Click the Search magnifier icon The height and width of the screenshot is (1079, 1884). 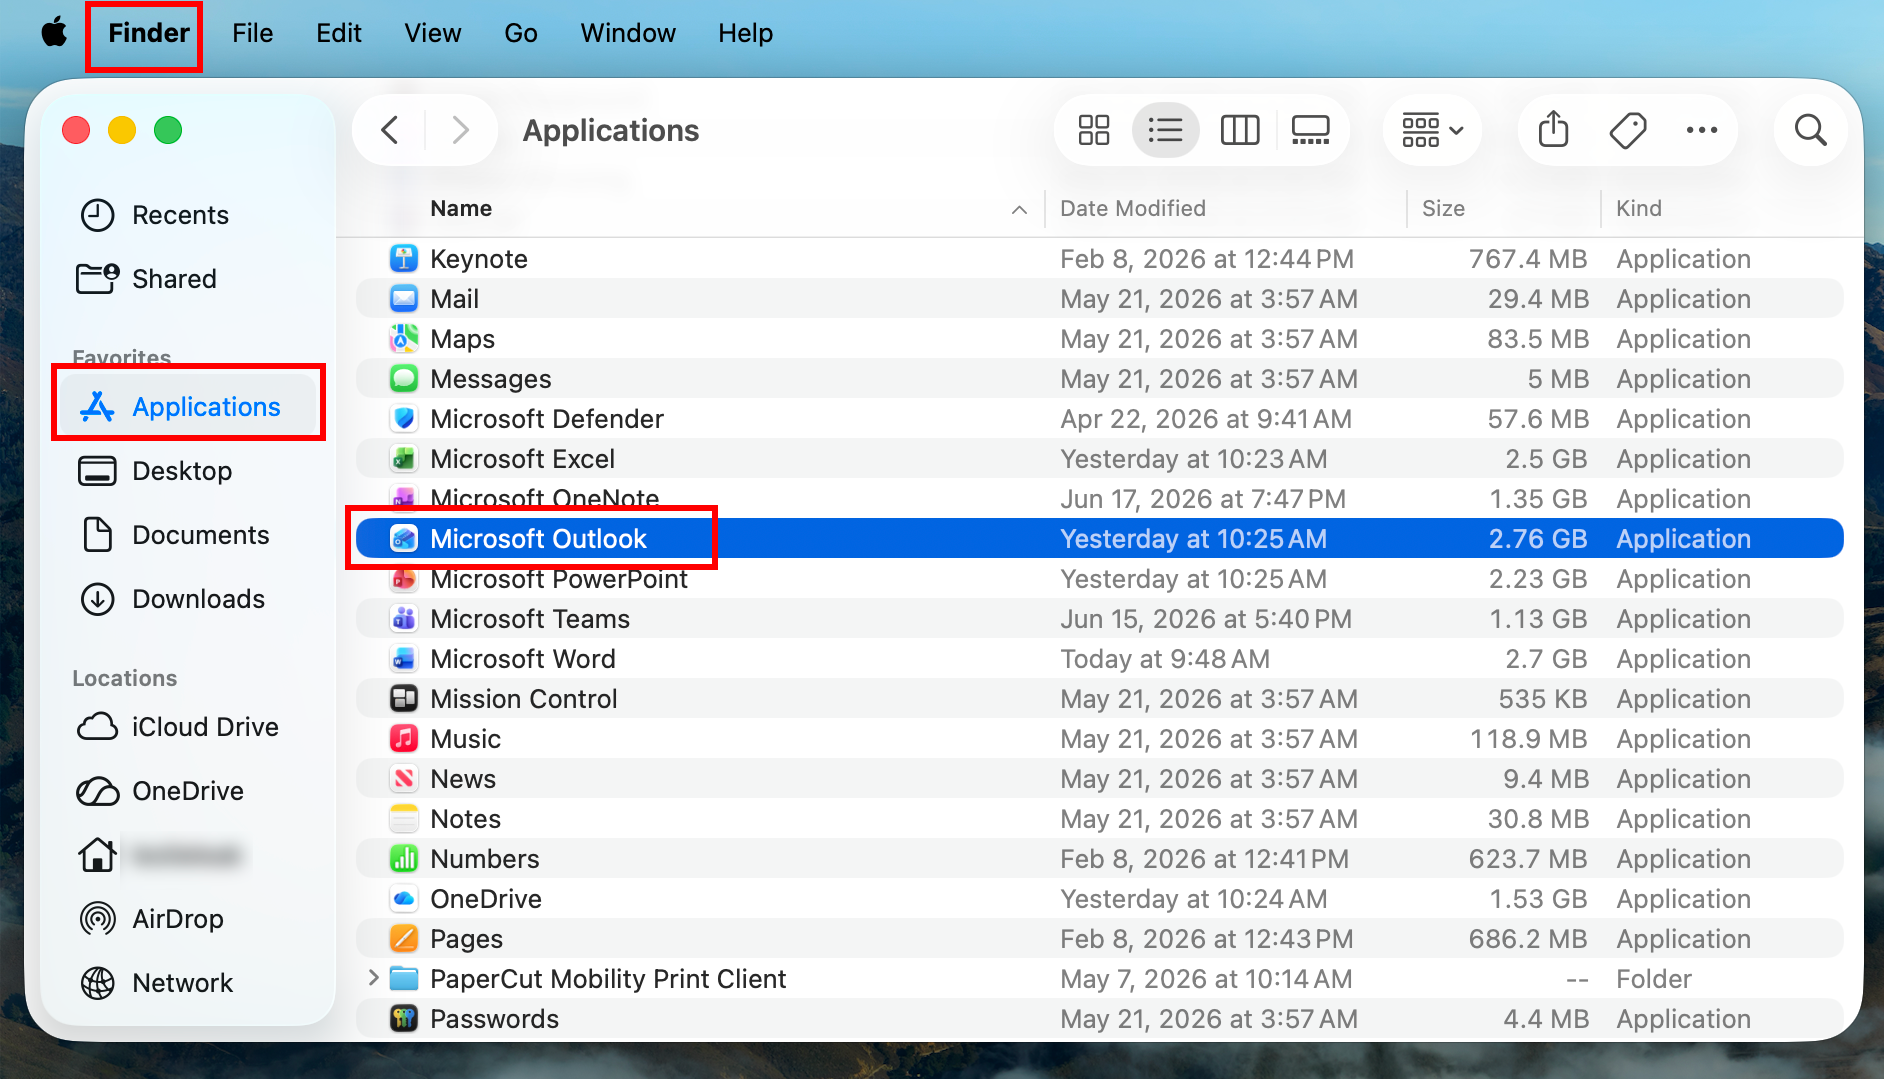point(1810,130)
